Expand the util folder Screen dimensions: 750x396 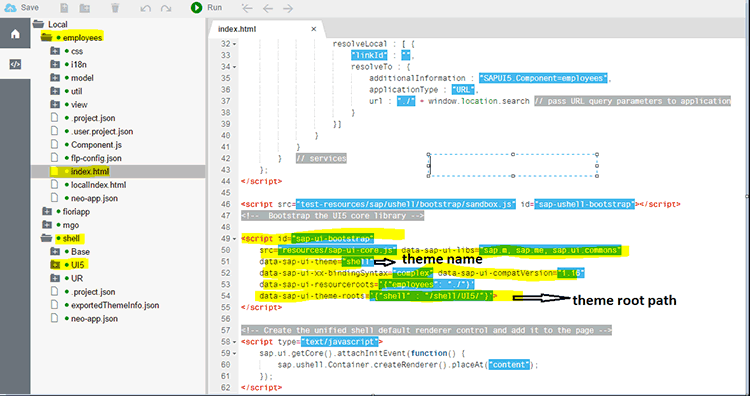tap(55, 91)
